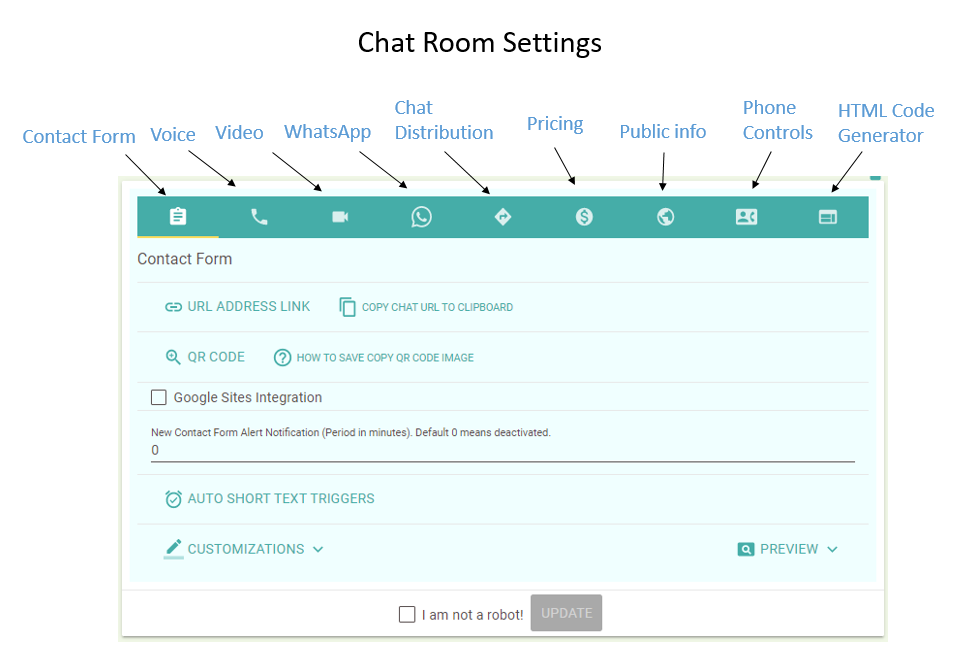Open How to Save Copy QR Code help
This screenshot has width=959, height=655.
(x=374, y=357)
